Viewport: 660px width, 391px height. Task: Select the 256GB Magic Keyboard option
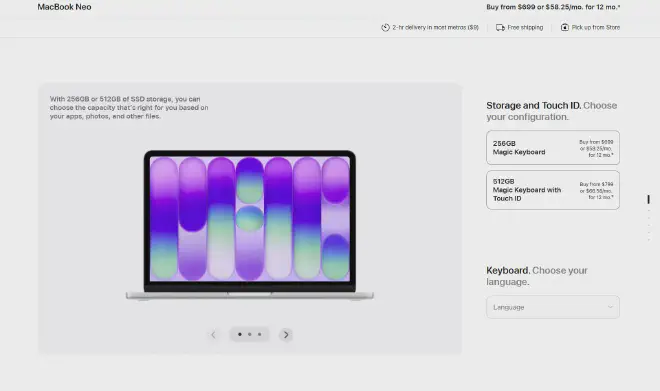pyautogui.click(x=553, y=147)
